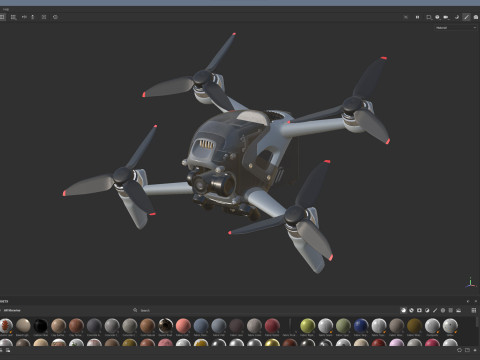This screenshot has height=360, width=480.
Task: Select the dark navy blue sphere material
Action: (361, 325)
